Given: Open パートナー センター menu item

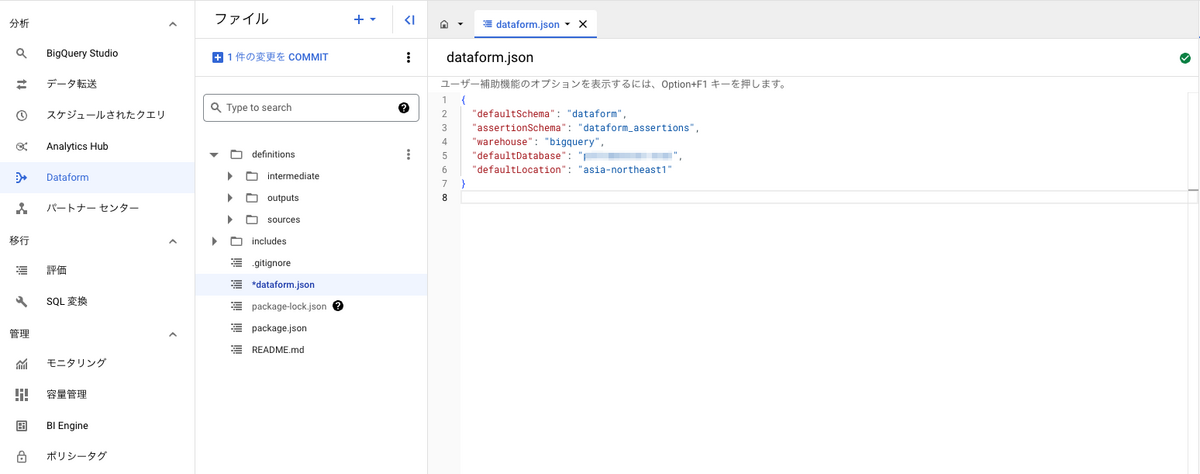Looking at the screenshot, I should pyautogui.click(x=97, y=208).
